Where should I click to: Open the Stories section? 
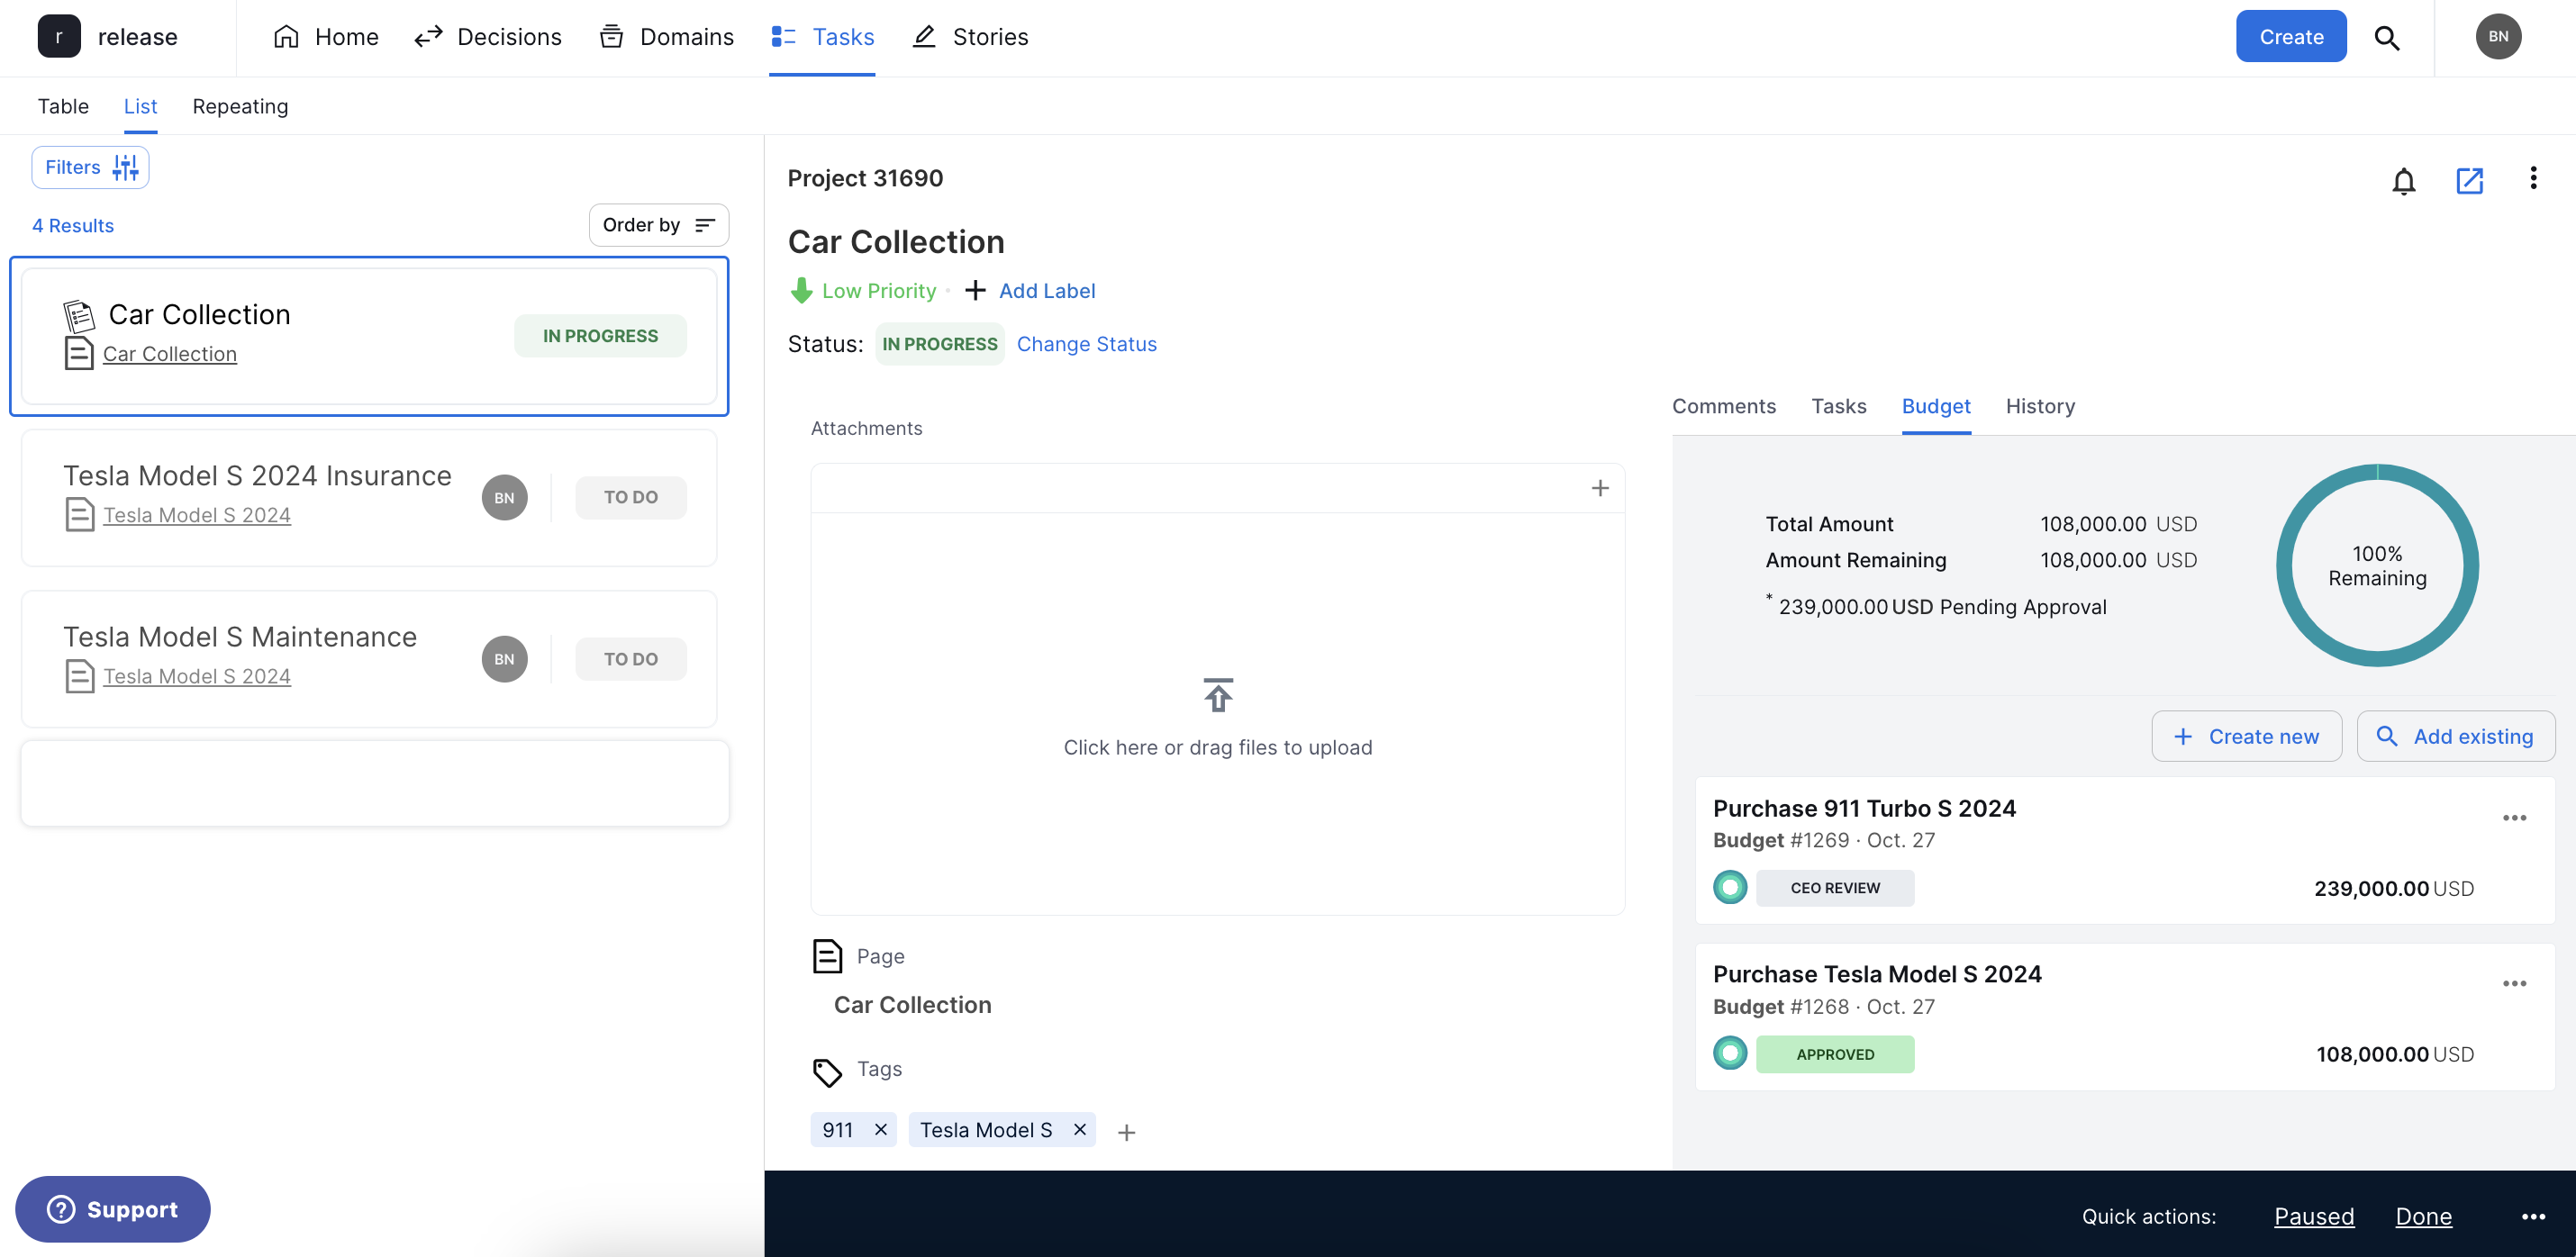click(971, 37)
